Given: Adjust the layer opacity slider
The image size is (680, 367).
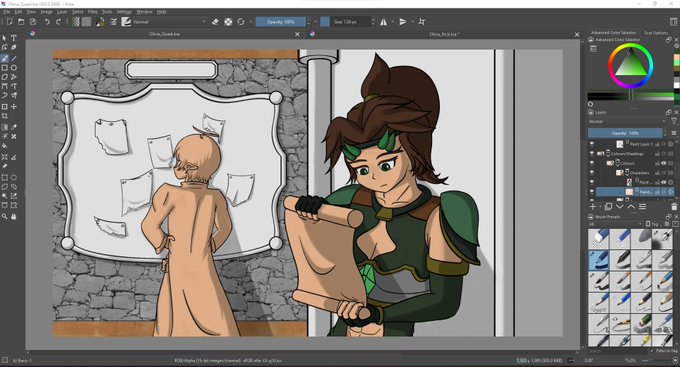Looking at the screenshot, I should click(x=625, y=133).
